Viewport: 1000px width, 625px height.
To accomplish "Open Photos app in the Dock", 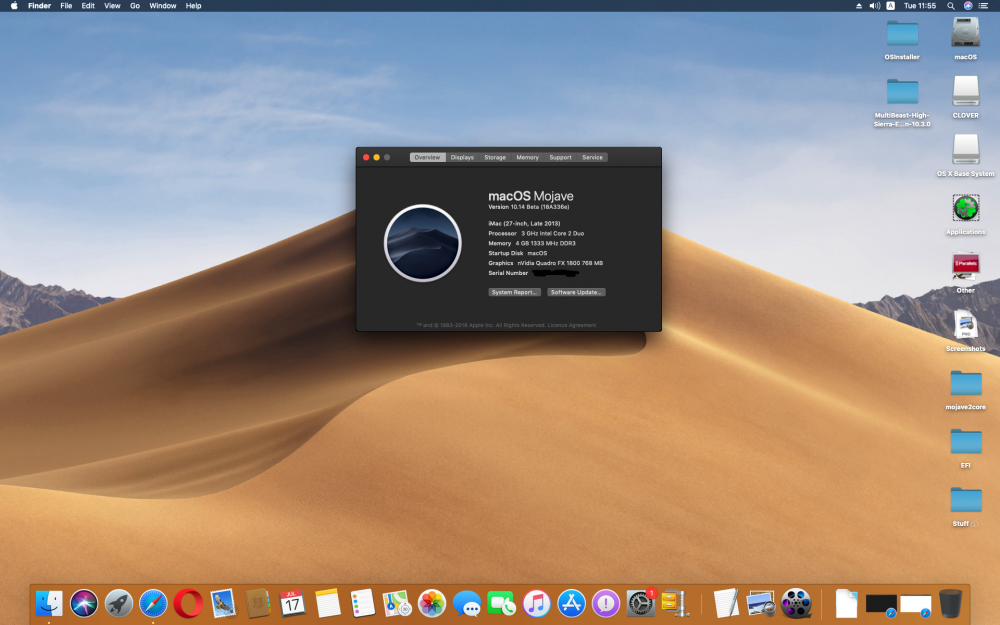I will pos(432,603).
